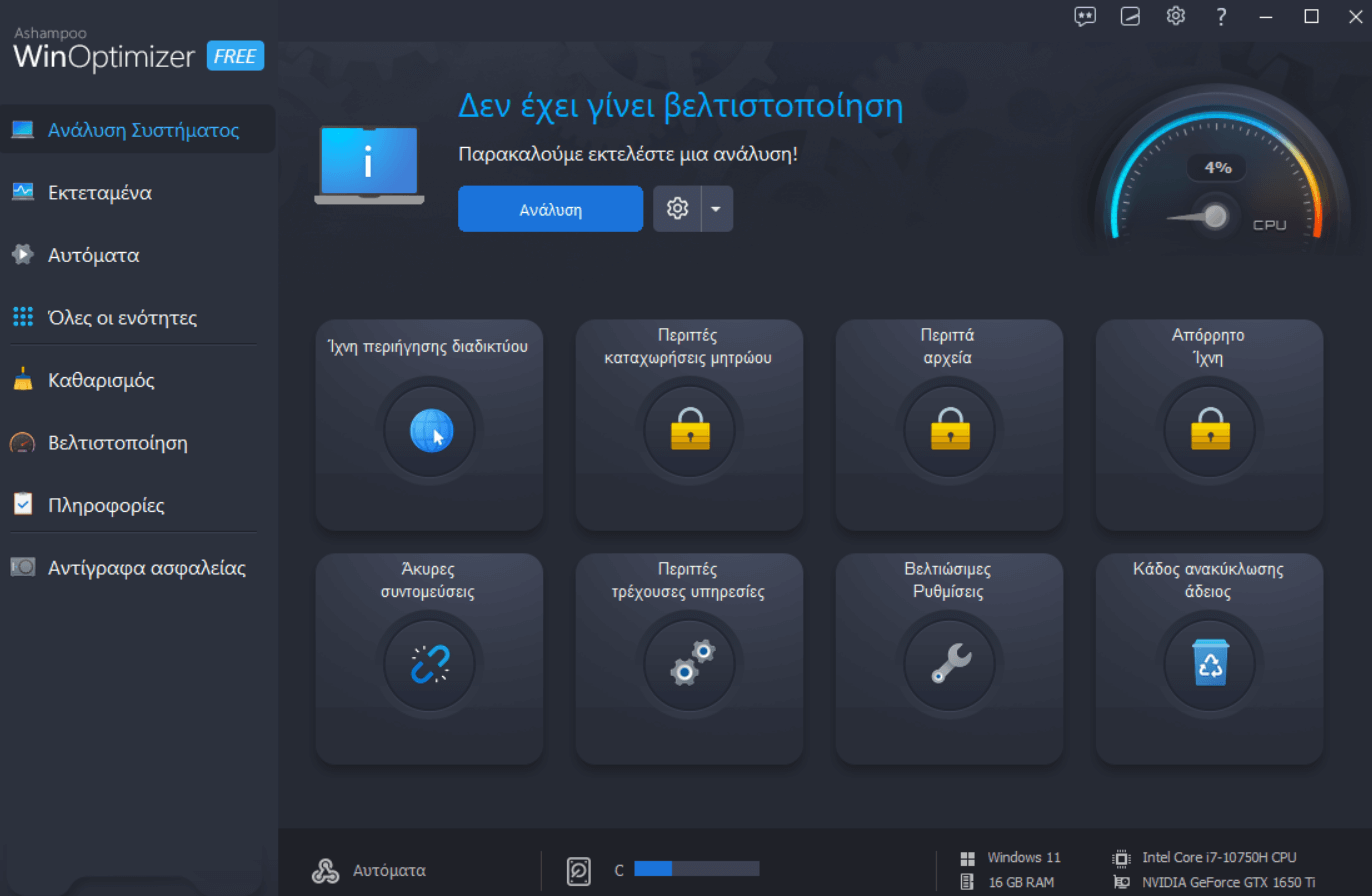Click the padlock under Απόρρητο Ίχνη
The height and width of the screenshot is (896, 1372).
coord(1210,429)
